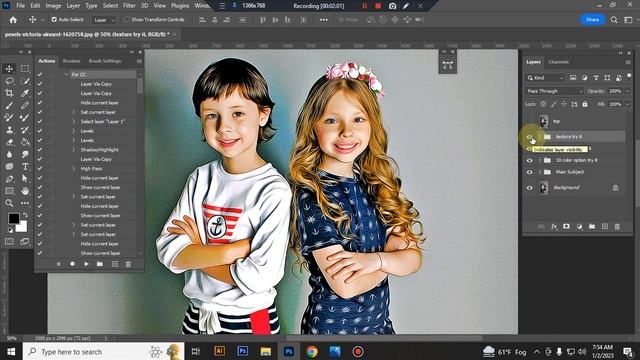Select the Path Selection arrow tool
Viewport: 640px width, 360px height.
click(25, 179)
